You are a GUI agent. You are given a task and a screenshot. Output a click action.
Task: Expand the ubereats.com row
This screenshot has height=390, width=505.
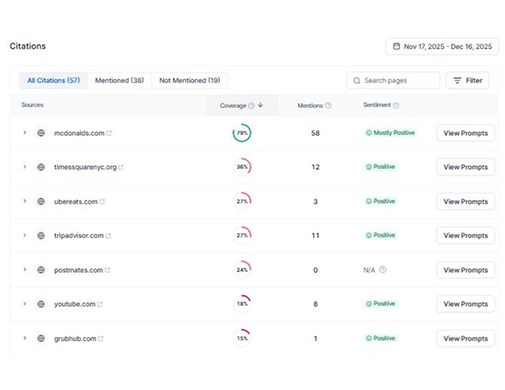point(25,201)
